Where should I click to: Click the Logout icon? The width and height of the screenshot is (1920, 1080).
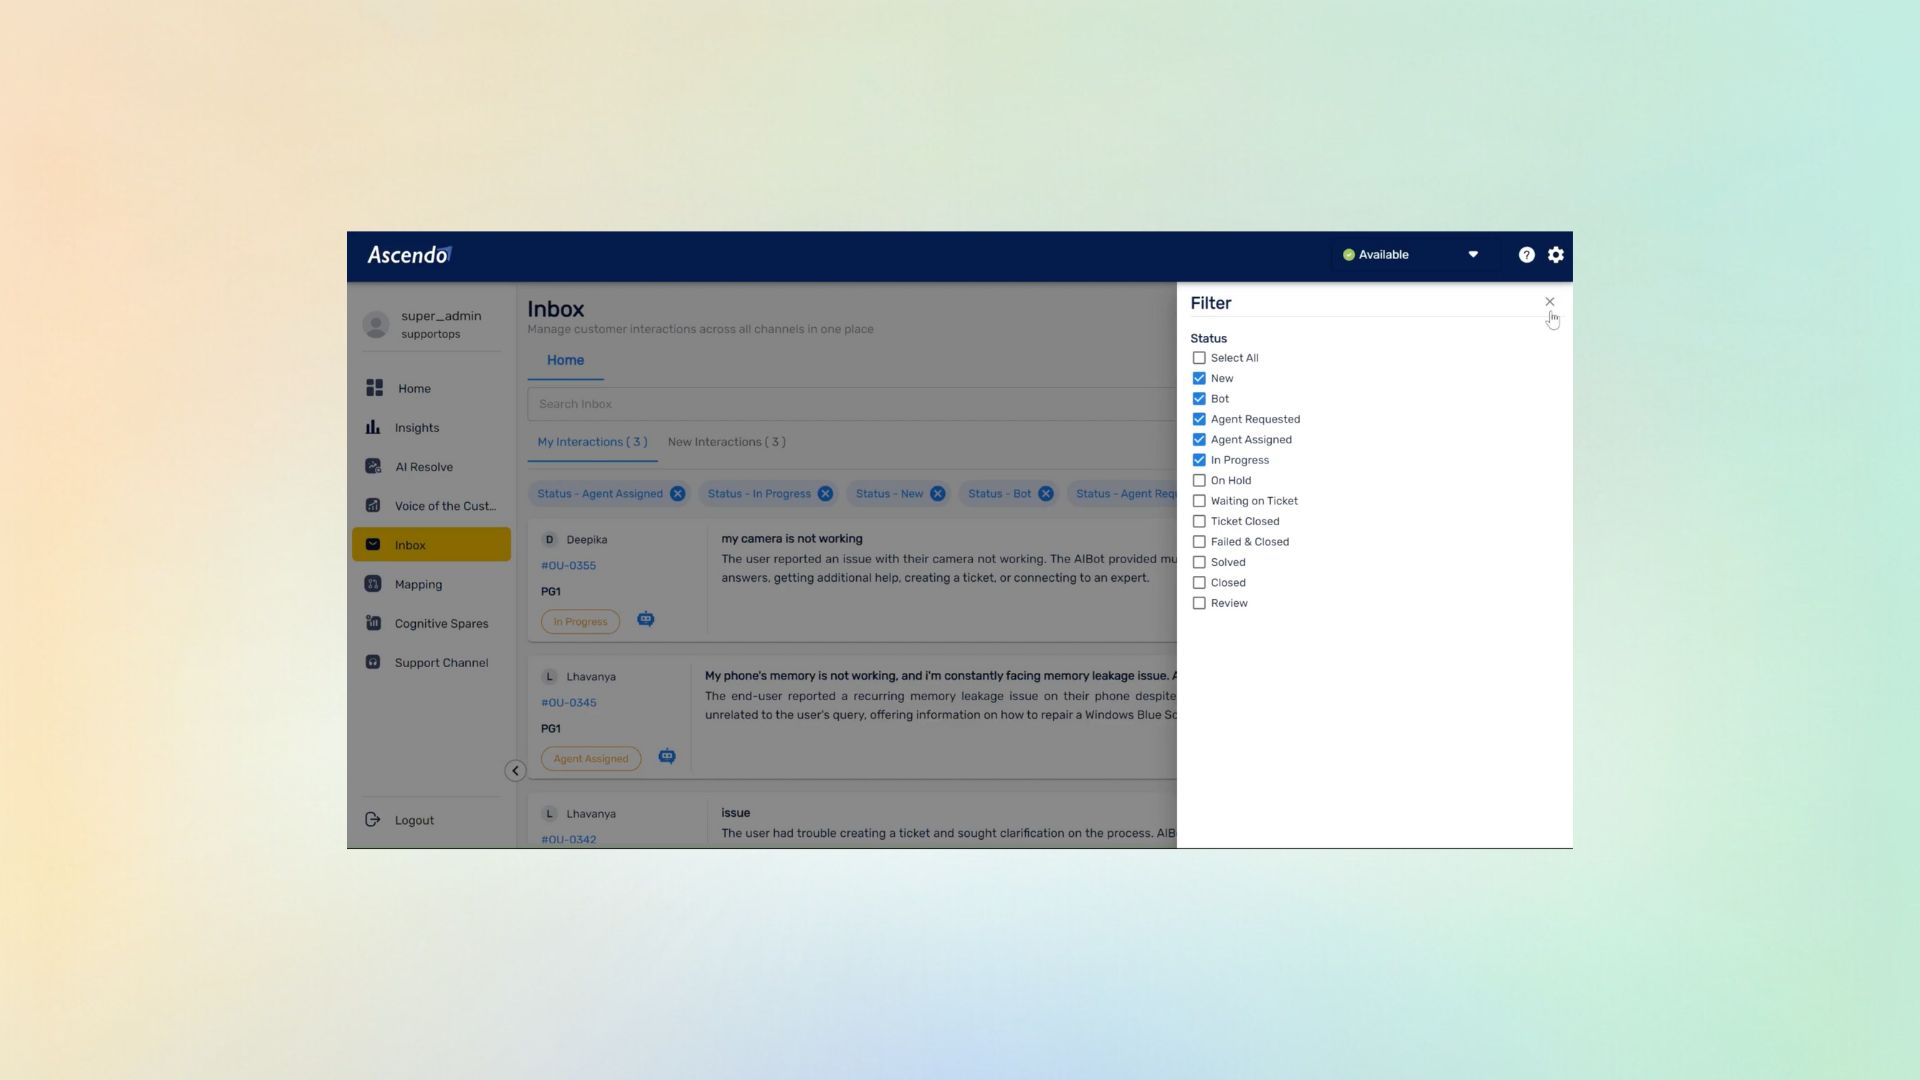[373, 820]
